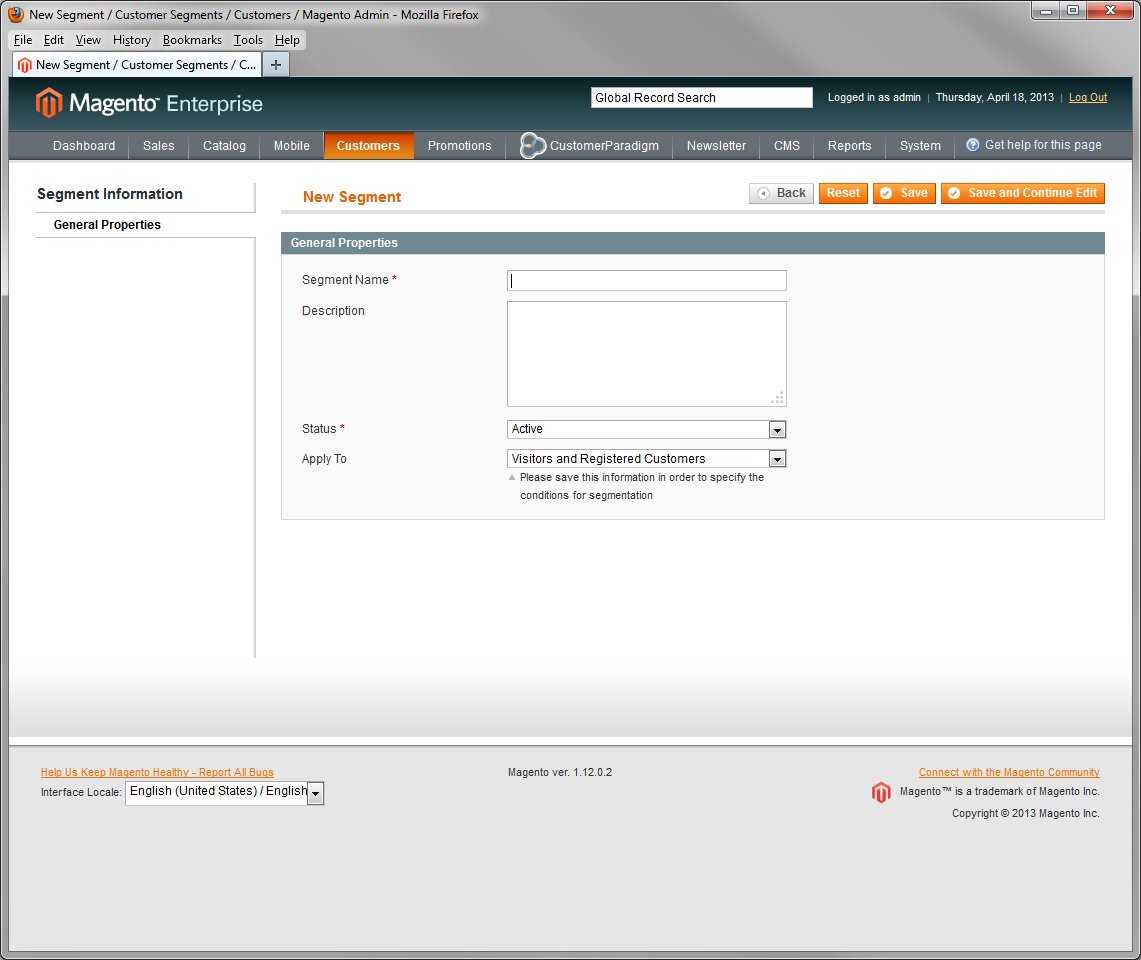Image resolution: width=1141 pixels, height=960 pixels.
Task: Select the New Segment browser tab
Action: 137,65
